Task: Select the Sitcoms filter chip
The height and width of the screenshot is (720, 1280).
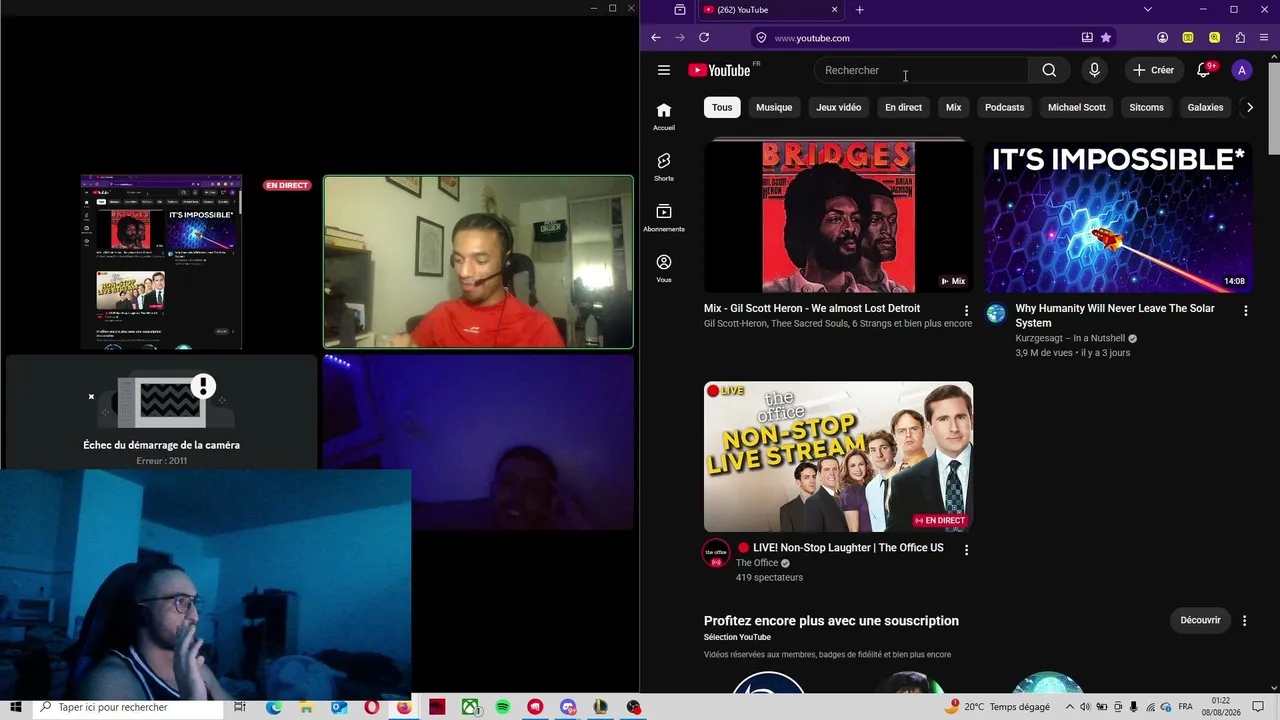Action: click(1147, 107)
